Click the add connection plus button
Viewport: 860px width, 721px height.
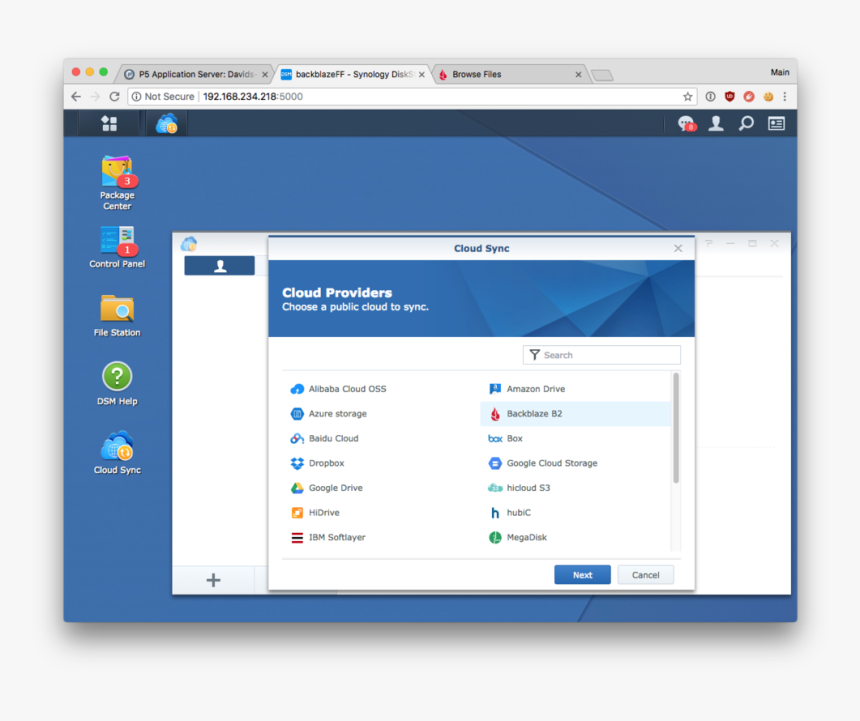pos(213,580)
